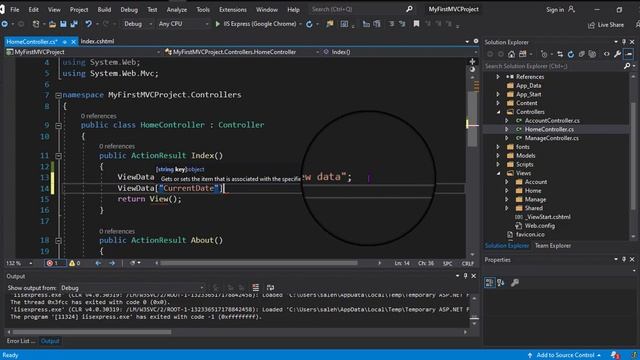Switch to Team Explorer tab
This screenshot has height=360, width=640.
pos(553,246)
